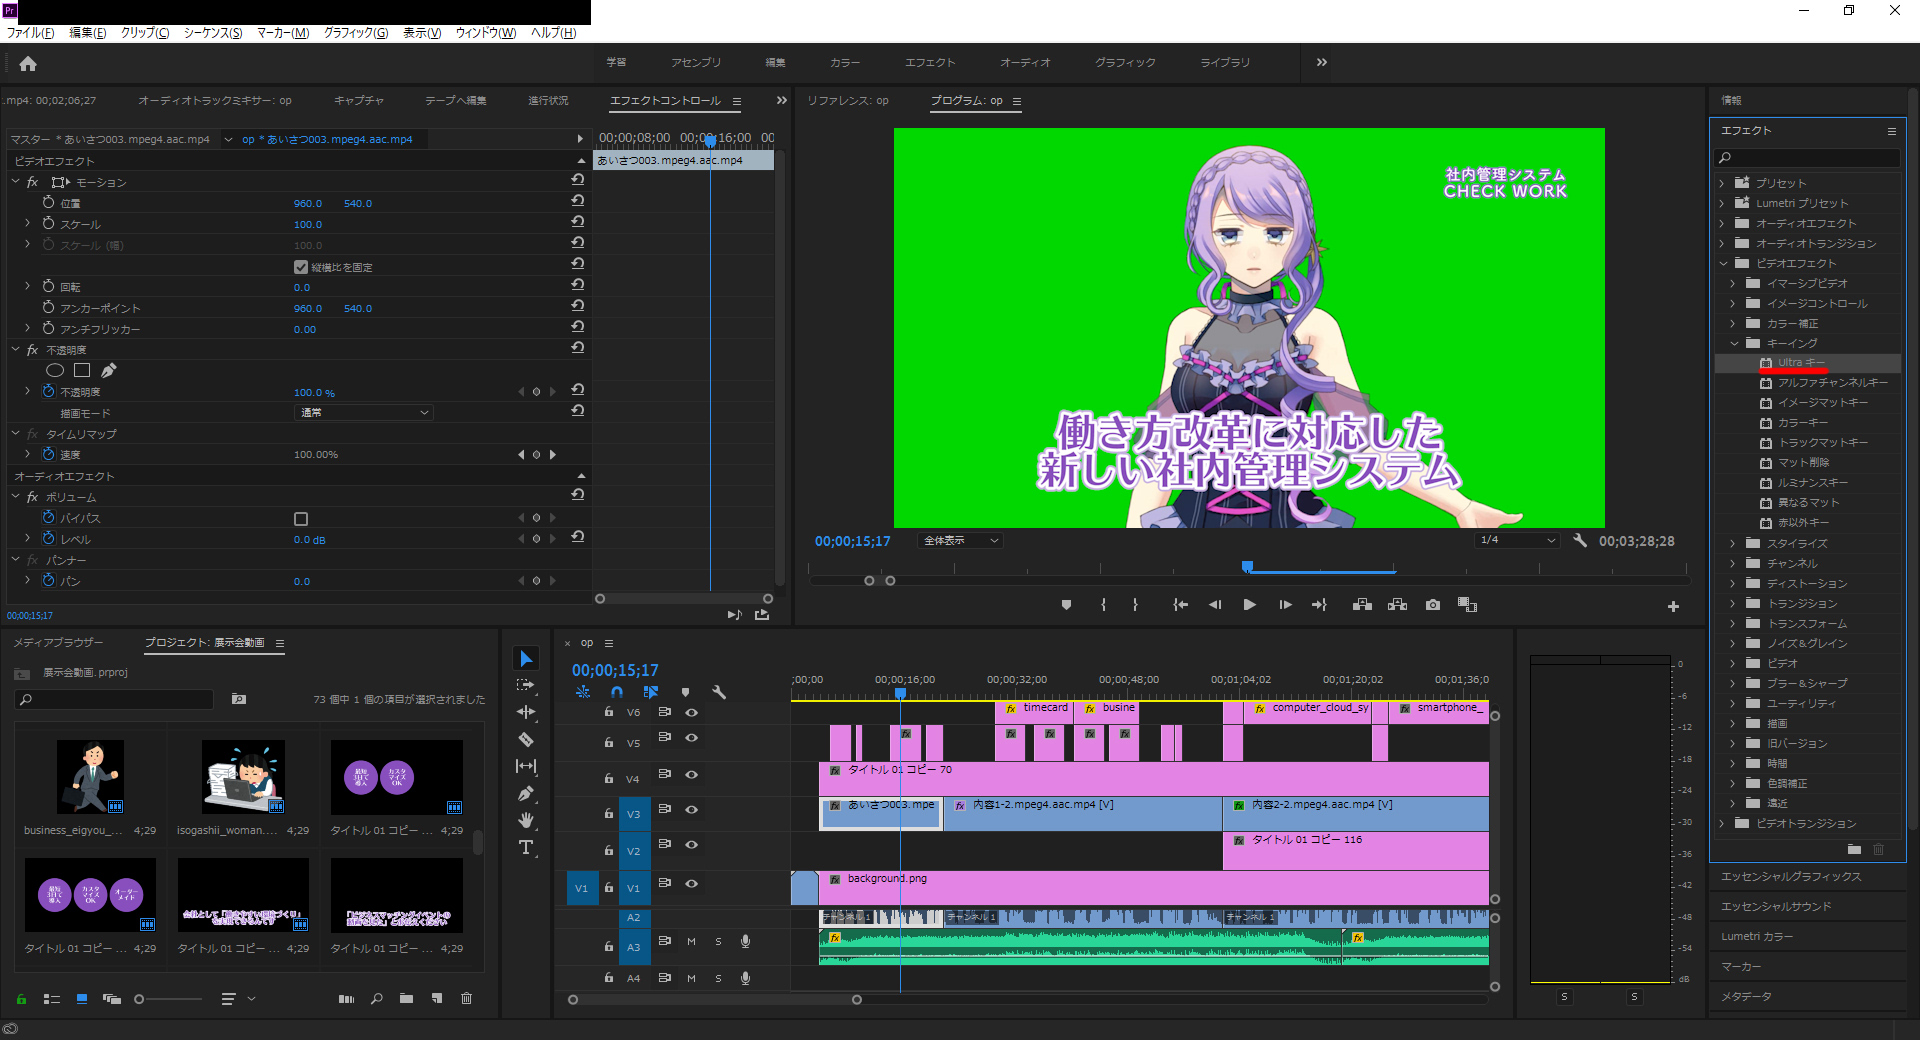This screenshot has width=1920, height=1040.
Task: Toggle Snap magnet in timeline
Action: click(617, 692)
